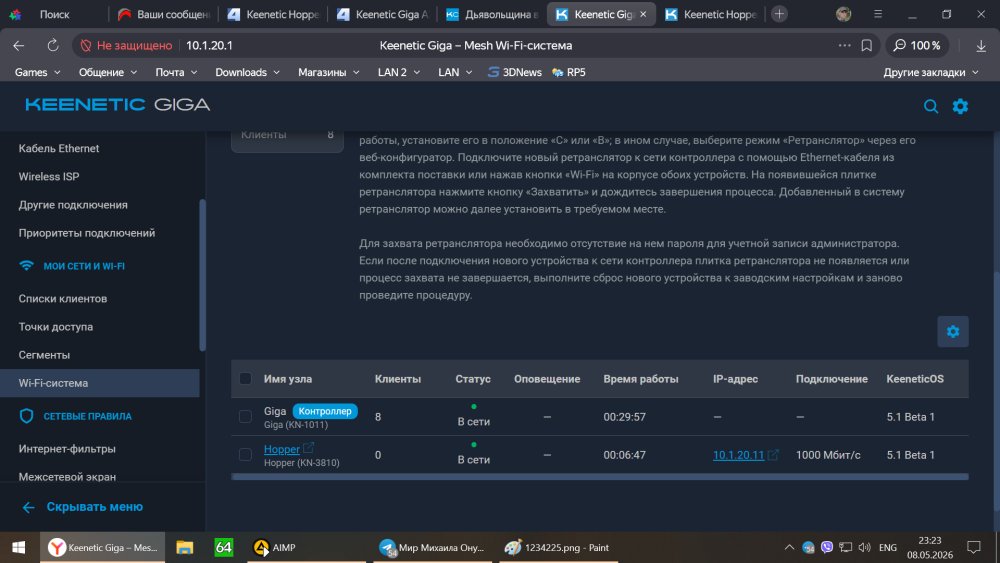This screenshot has width=1000, height=563.
Task: Open table settings gear above node list
Action: click(x=953, y=332)
